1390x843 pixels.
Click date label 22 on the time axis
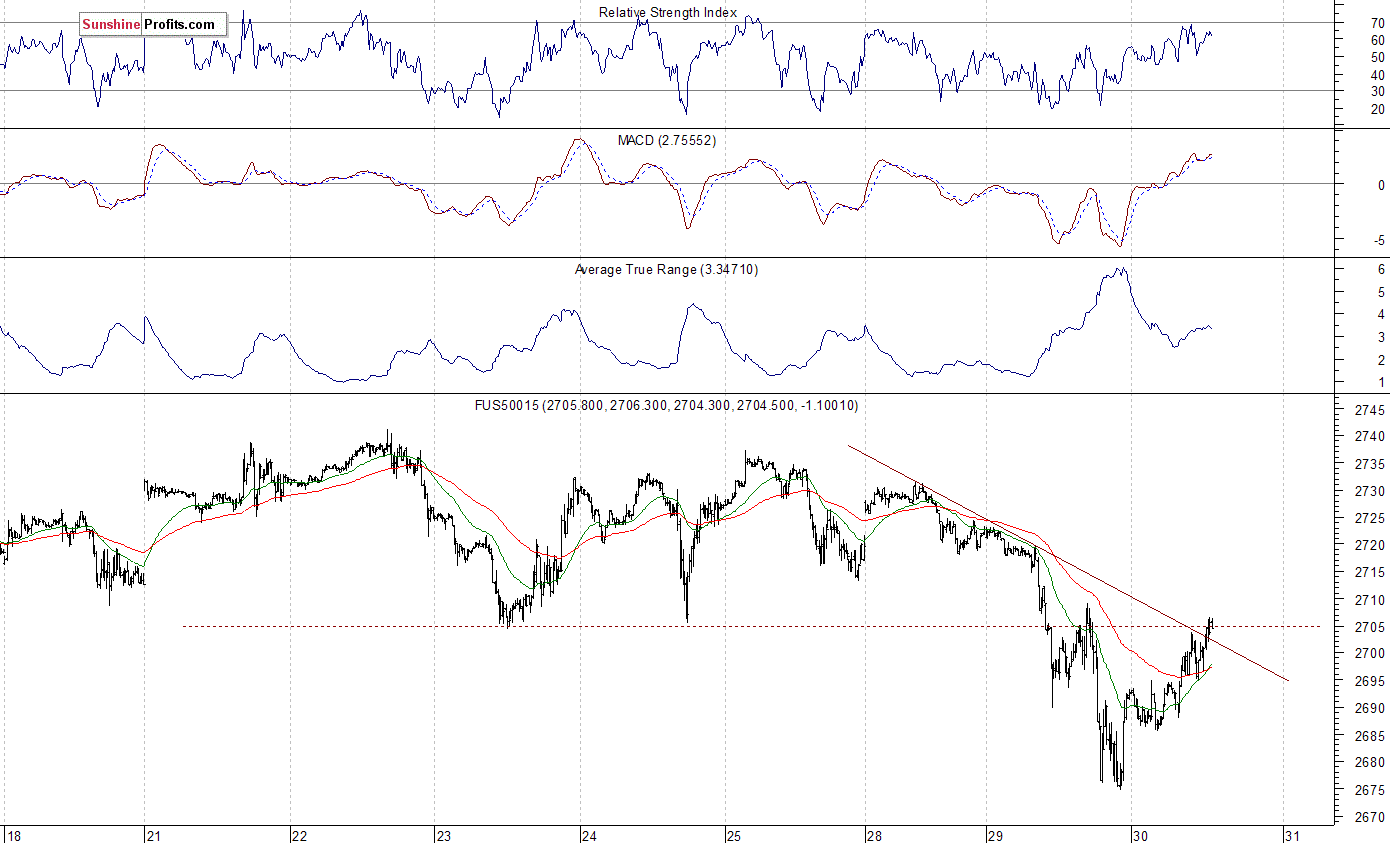[x=299, y=835]
